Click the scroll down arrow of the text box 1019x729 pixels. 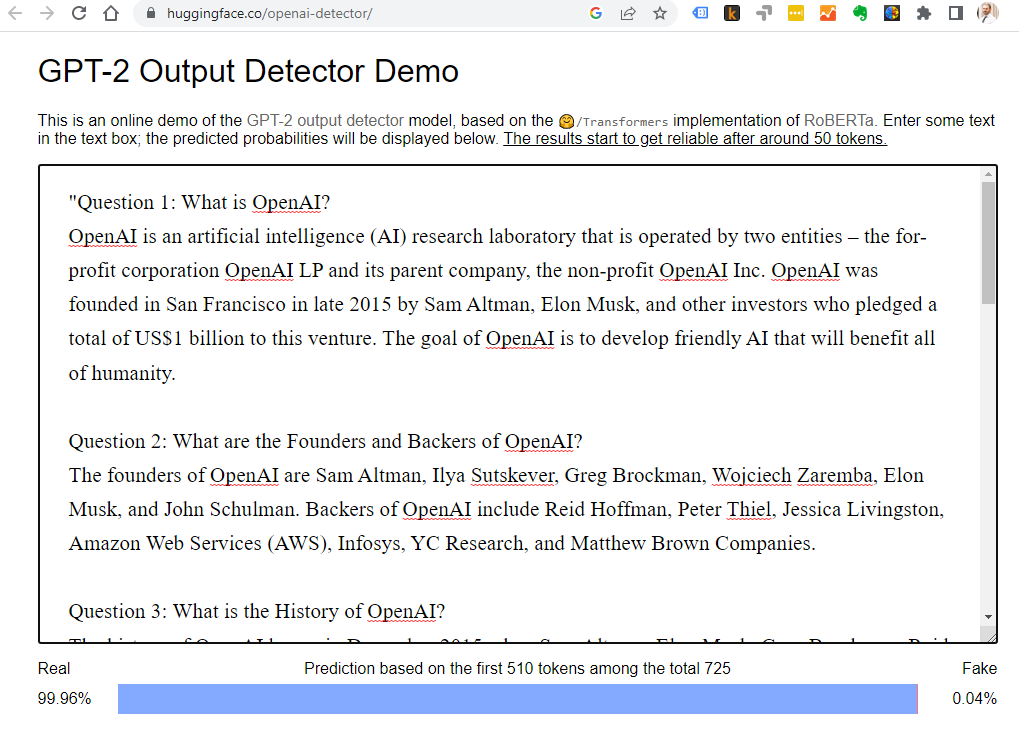point(988,617)
